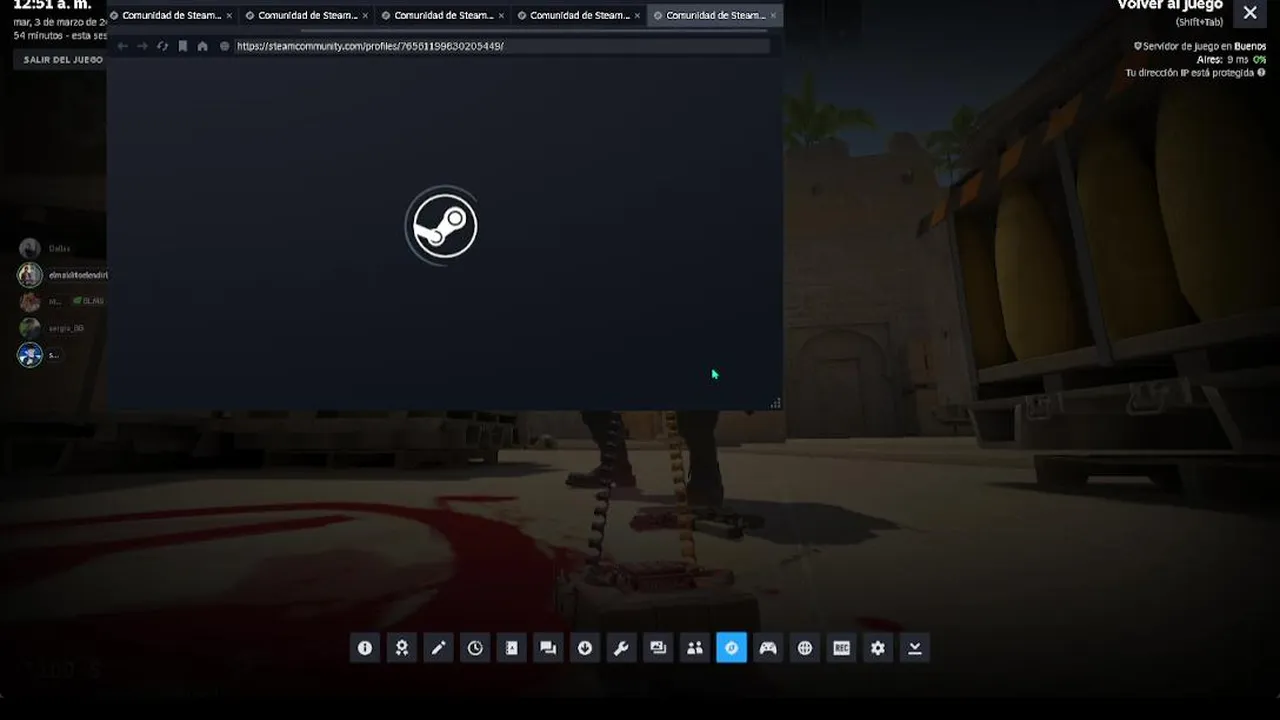Open overlay settings gear icon
The height and width of the screenshot is (720, 1280).
point(878,648)
